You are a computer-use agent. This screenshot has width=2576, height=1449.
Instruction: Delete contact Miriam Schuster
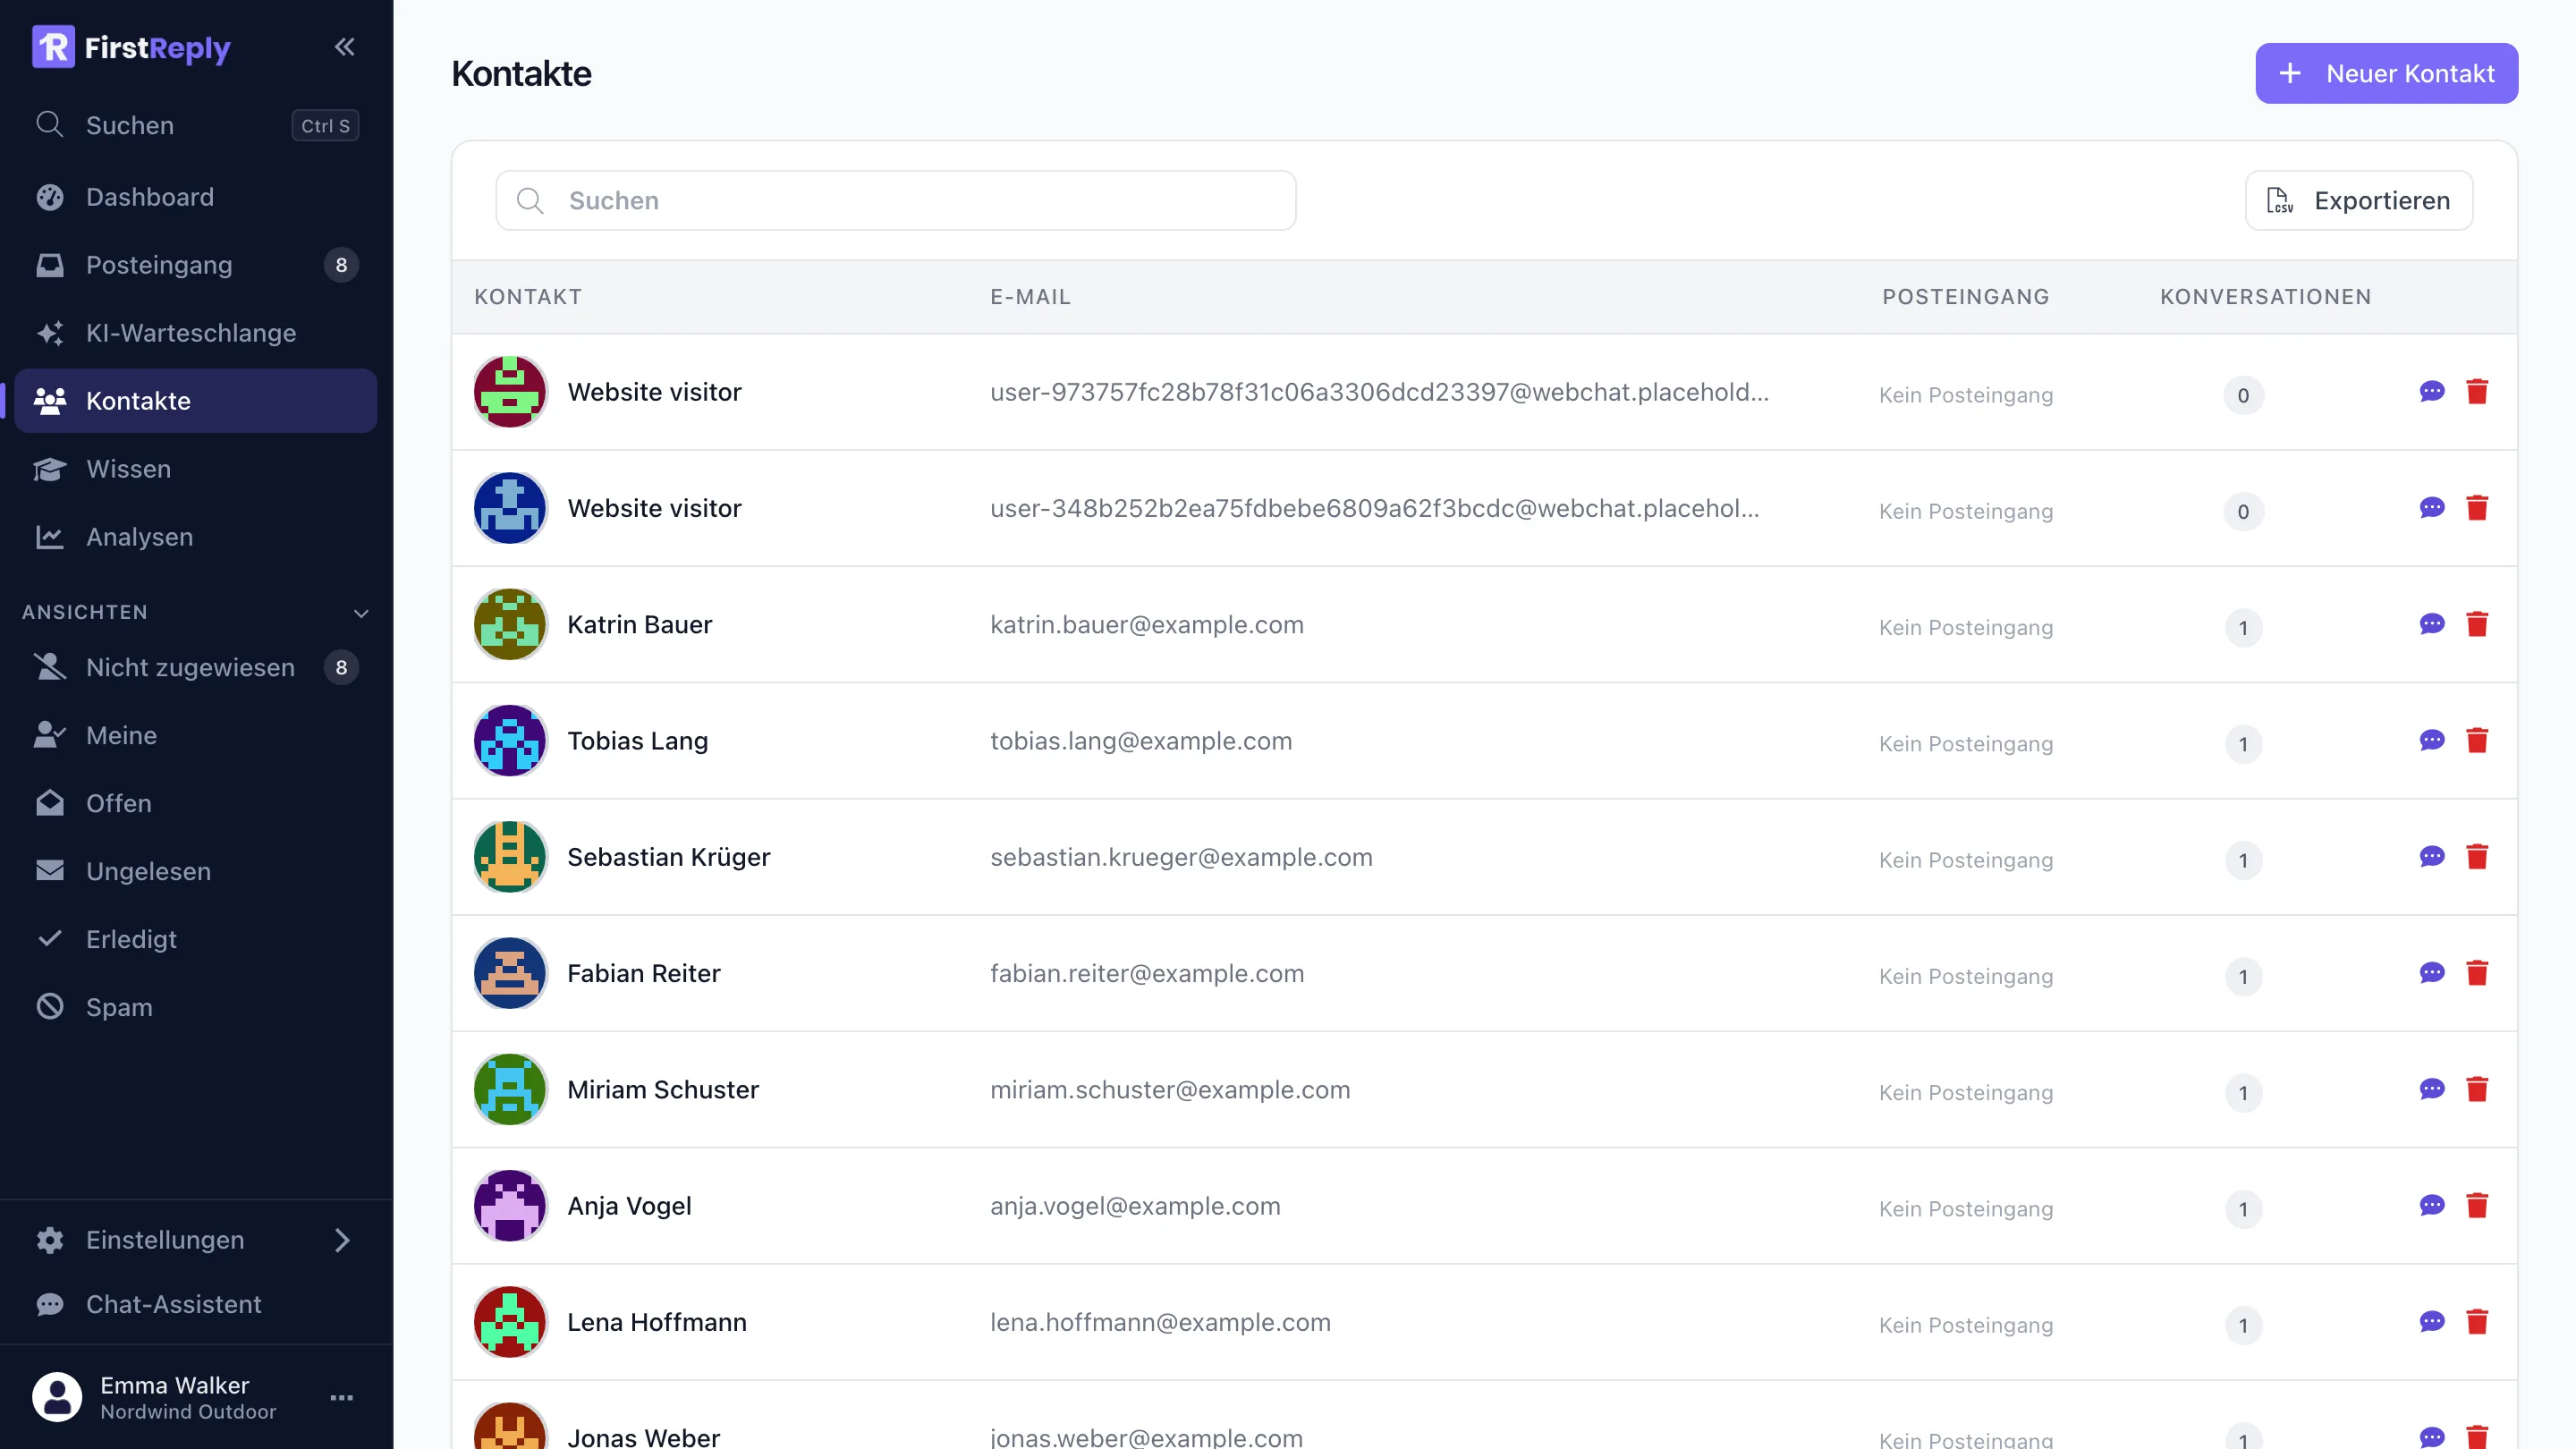pyautogui.click(x=2477, y=1089)
